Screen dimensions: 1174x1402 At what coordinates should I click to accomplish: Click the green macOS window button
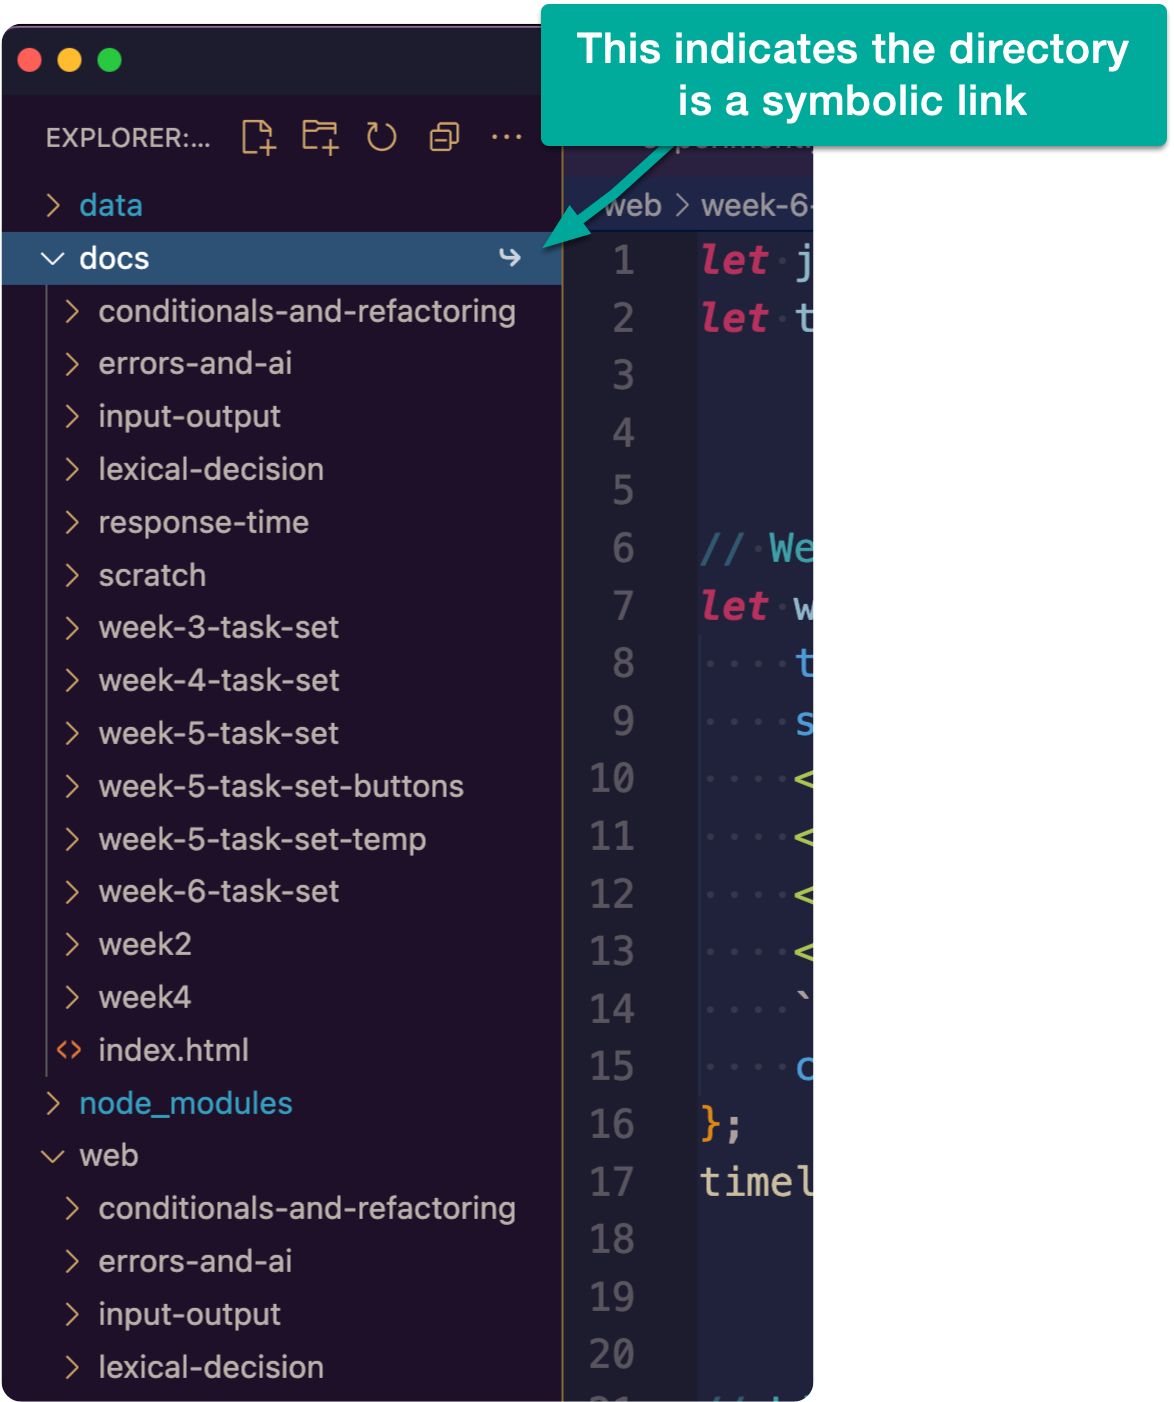pos(110,61)
